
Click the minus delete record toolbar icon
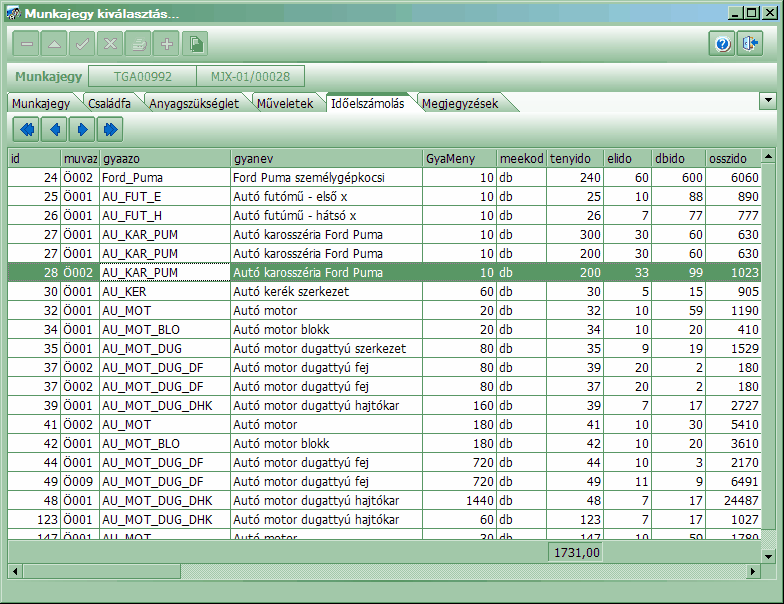(x=26, y=44)
